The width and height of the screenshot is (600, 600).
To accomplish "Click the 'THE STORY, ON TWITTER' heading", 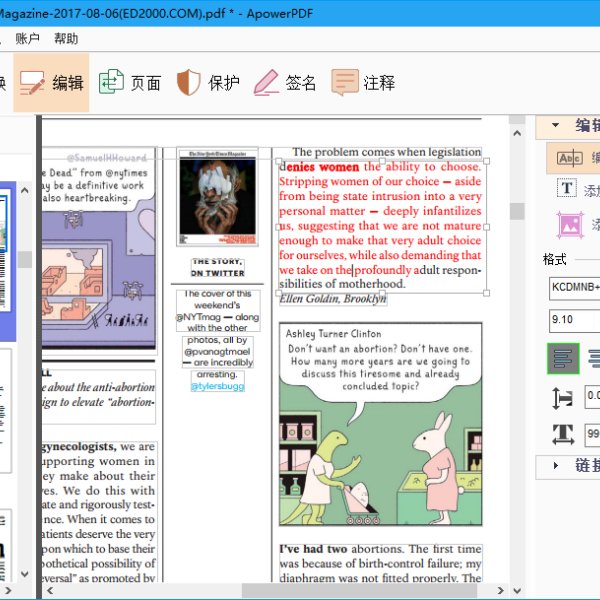I will coord(218,267).
